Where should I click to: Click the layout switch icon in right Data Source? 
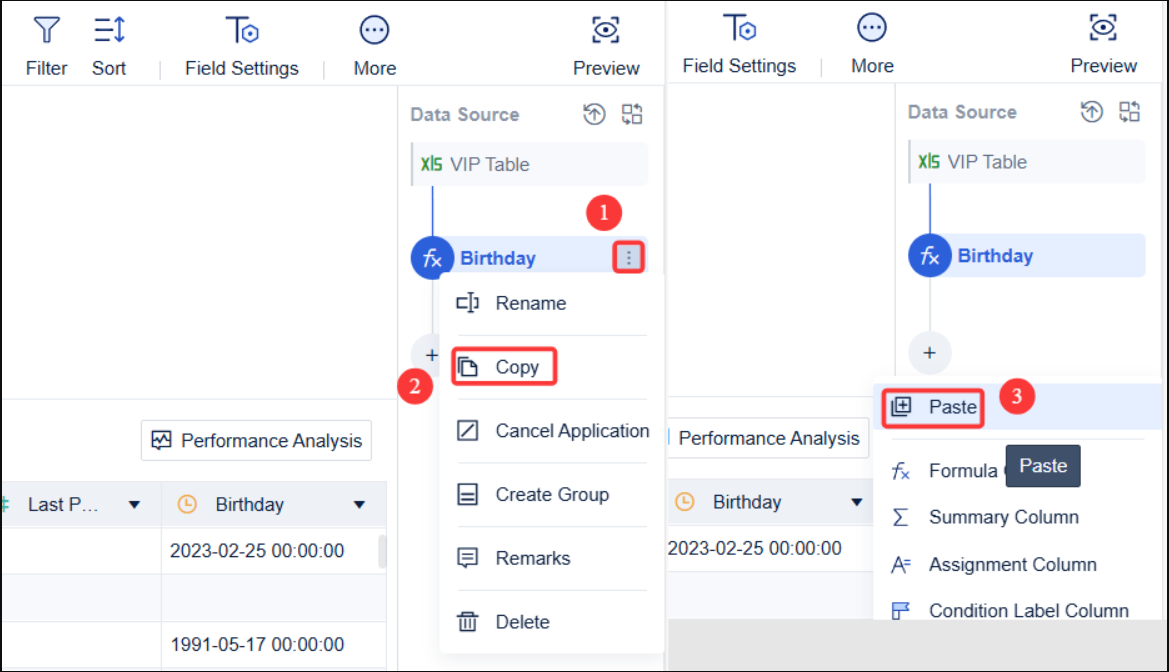1129,112
